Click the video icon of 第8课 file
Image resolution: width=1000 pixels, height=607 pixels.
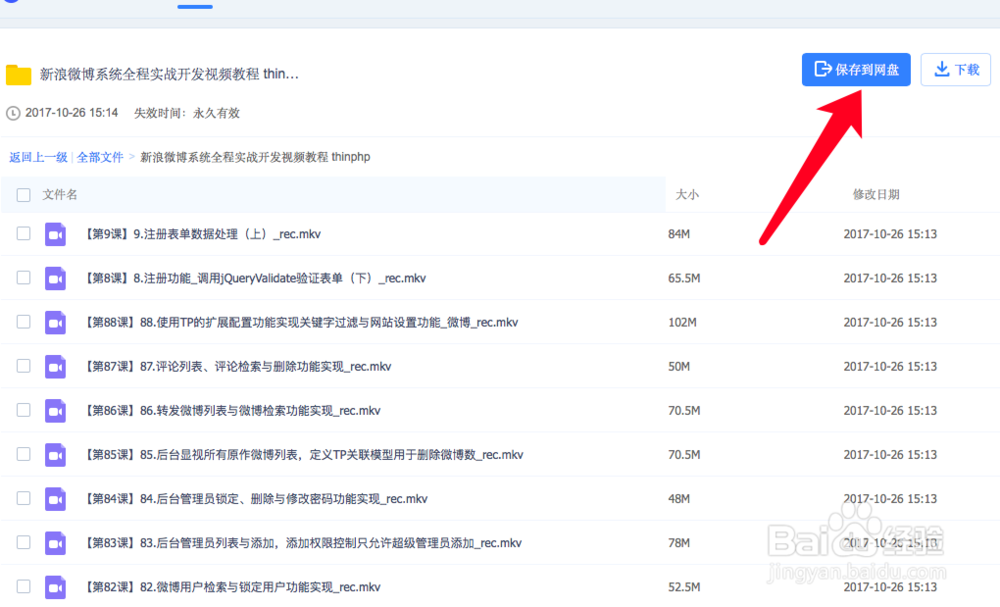[55, 279]
